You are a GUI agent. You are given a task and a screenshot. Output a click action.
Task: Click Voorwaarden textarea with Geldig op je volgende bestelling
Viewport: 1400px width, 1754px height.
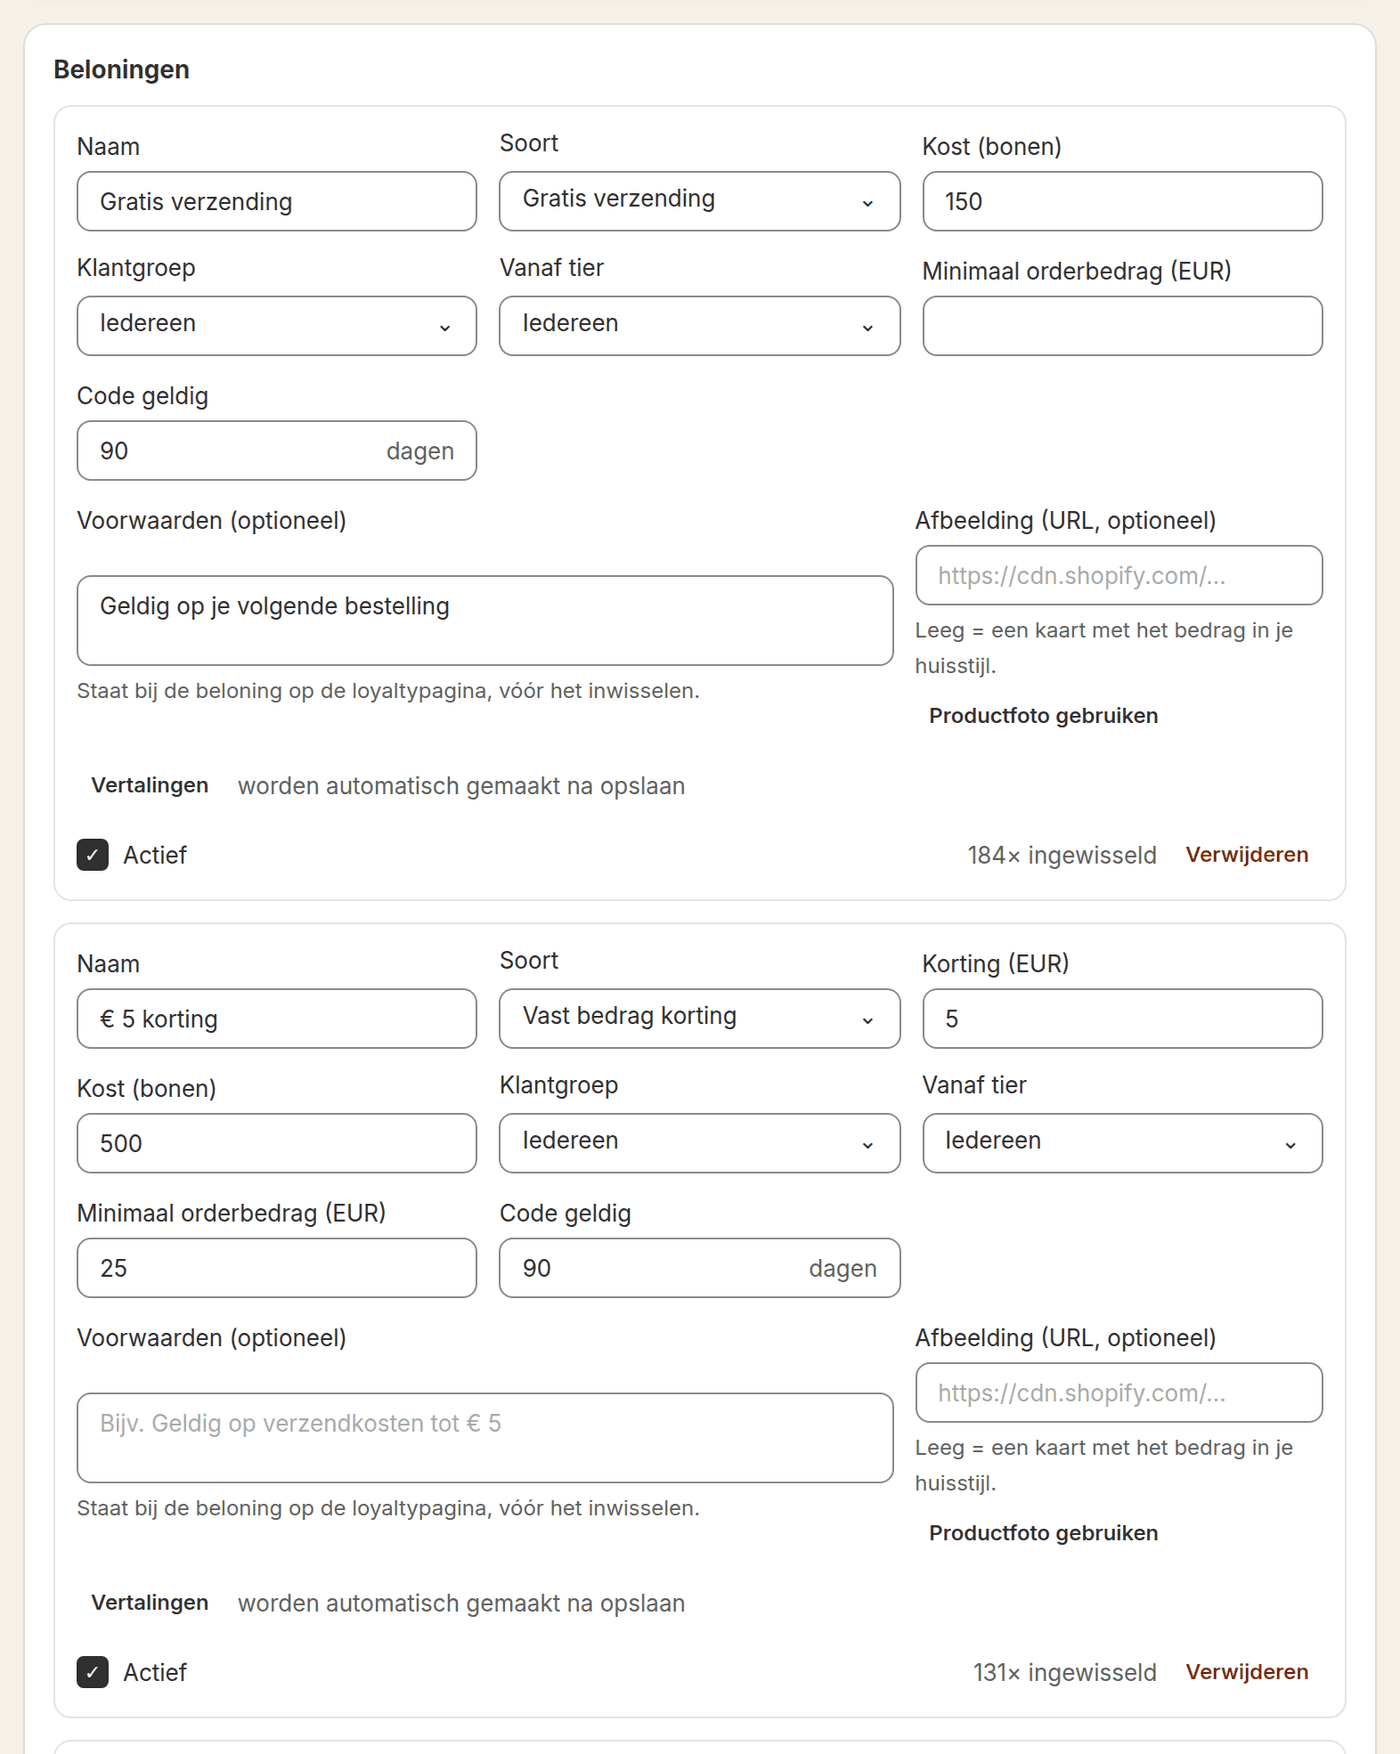[485, 620]
